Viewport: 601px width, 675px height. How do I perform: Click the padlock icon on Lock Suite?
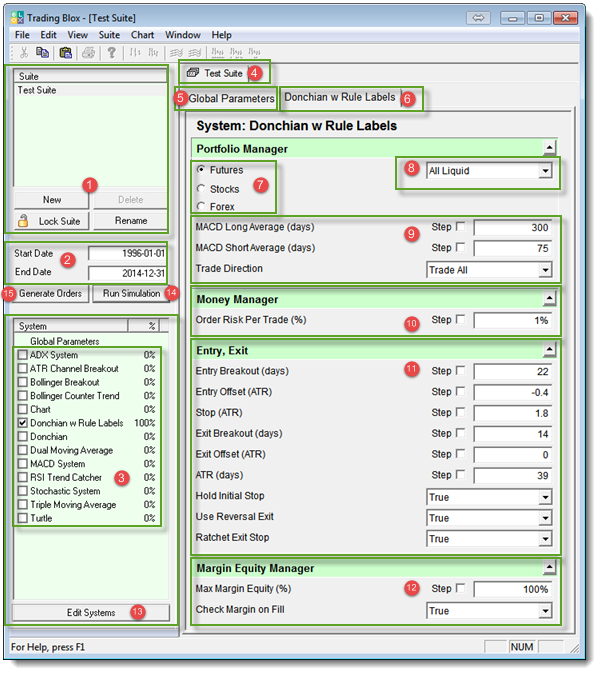[23, 221]
